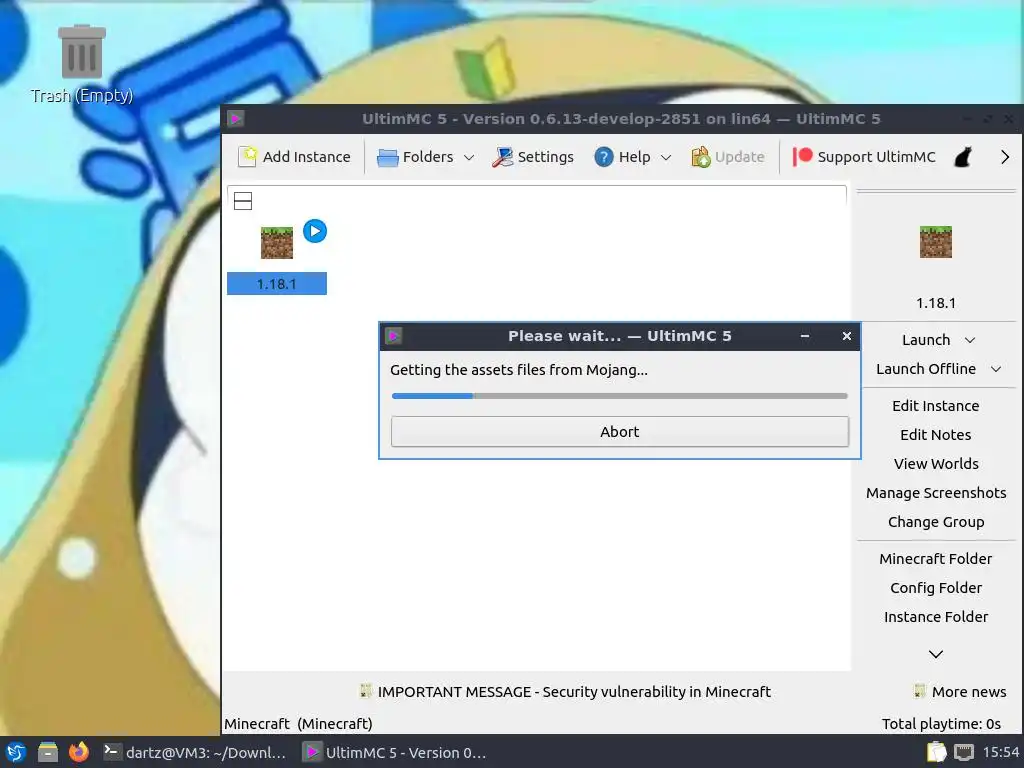Image resolution: width=1024 pixels, height=768 pixels.
Task: Open the Trash desktop icon
Action: click(x=82, y=63)
